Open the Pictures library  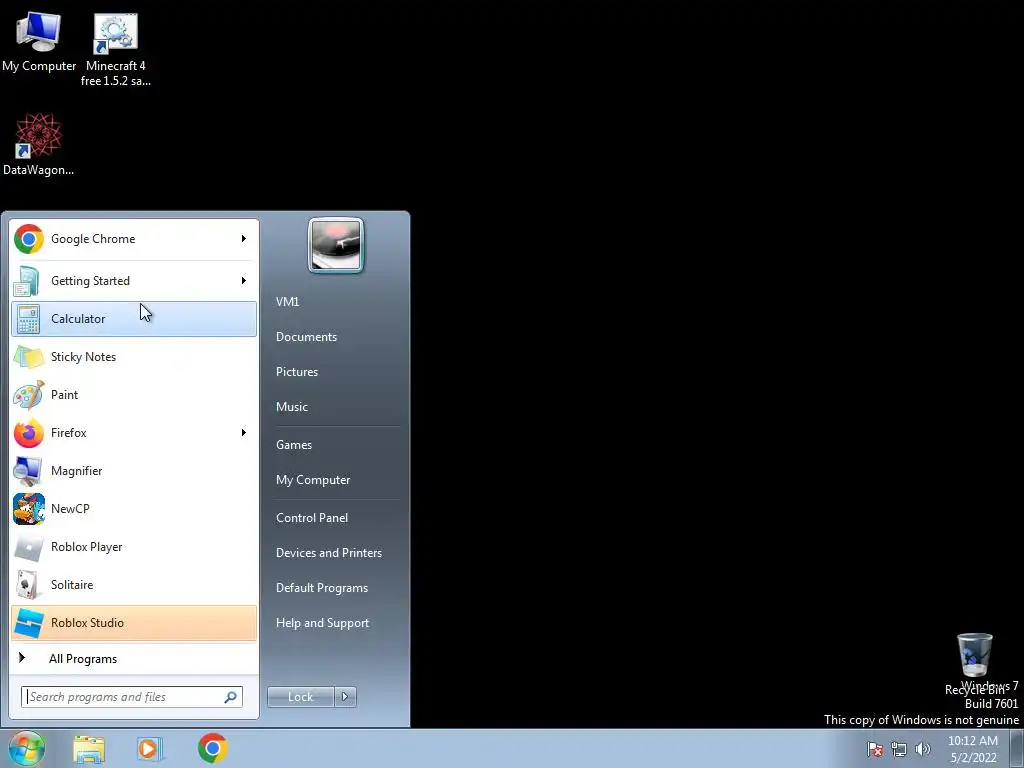(x=296, y=372)
